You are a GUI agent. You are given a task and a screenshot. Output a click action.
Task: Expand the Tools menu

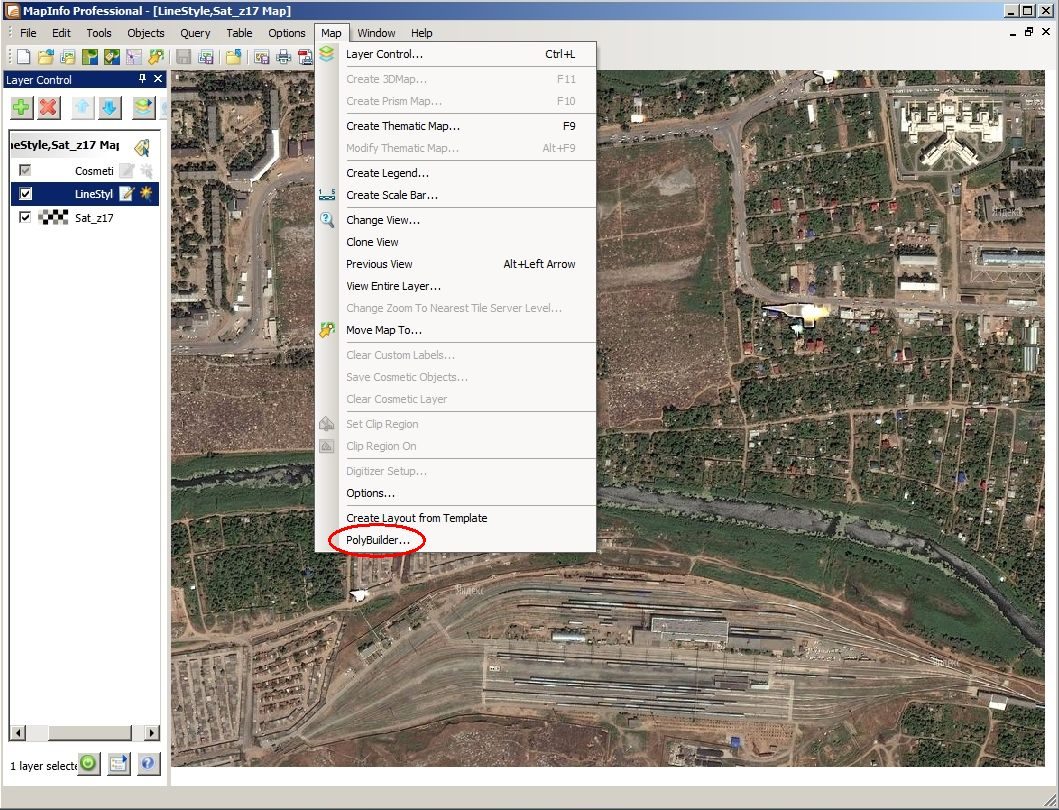99,33
